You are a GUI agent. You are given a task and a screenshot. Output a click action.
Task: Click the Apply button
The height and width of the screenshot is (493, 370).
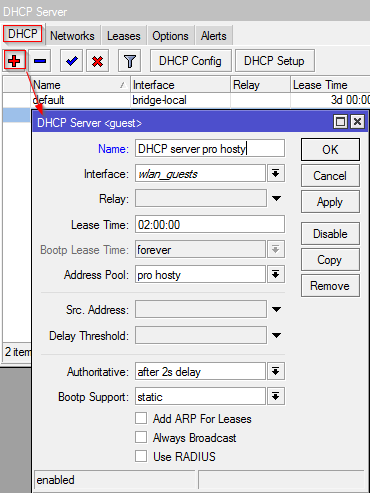[x=330, y=202]
